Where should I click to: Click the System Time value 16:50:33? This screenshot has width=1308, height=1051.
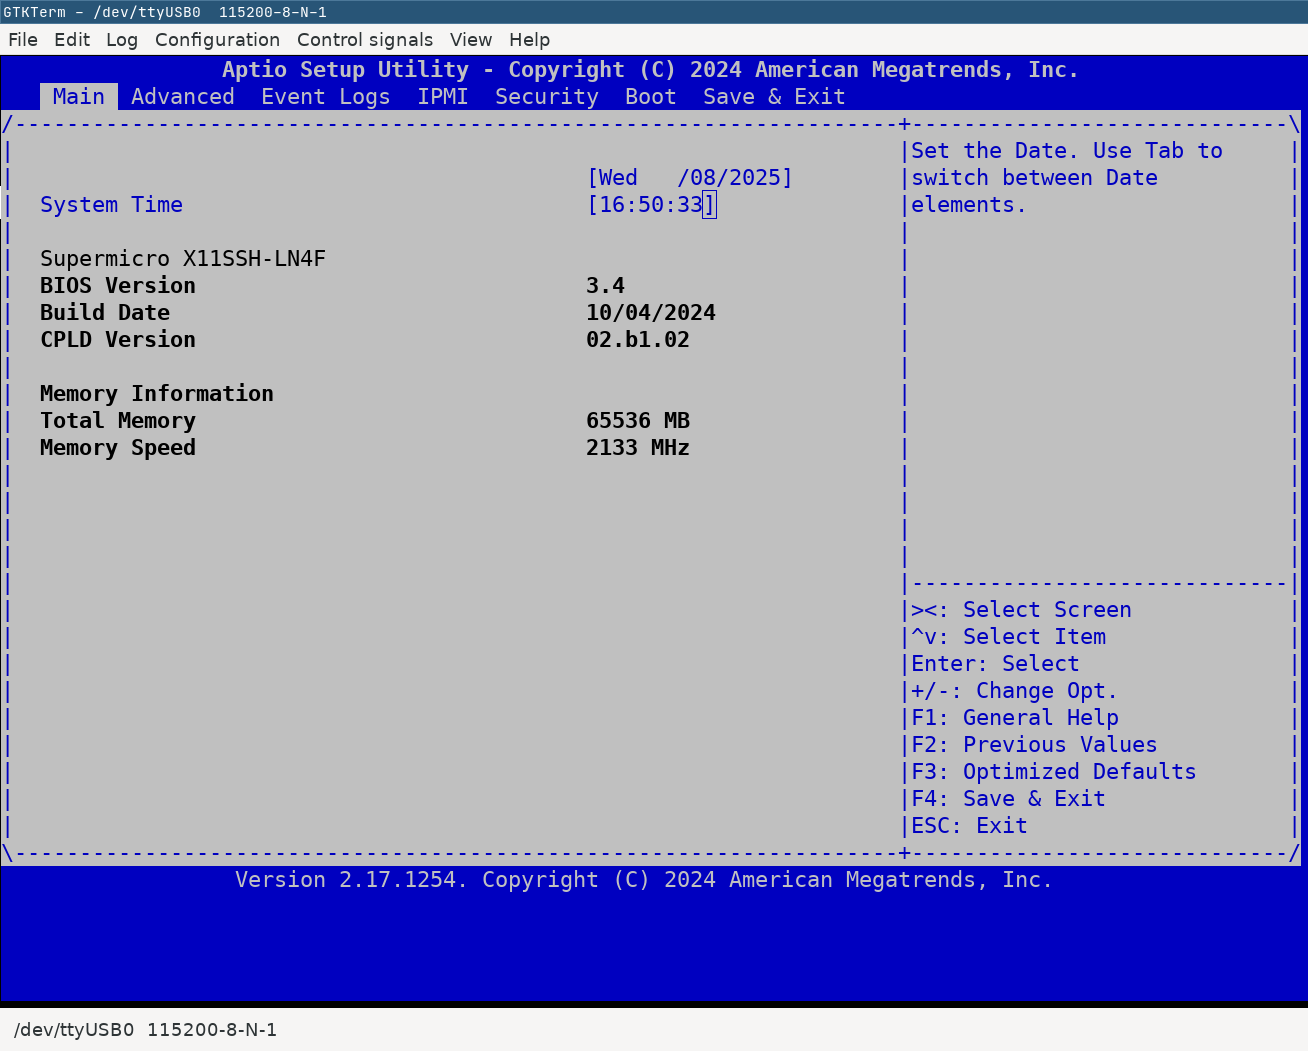click(651, 205)
